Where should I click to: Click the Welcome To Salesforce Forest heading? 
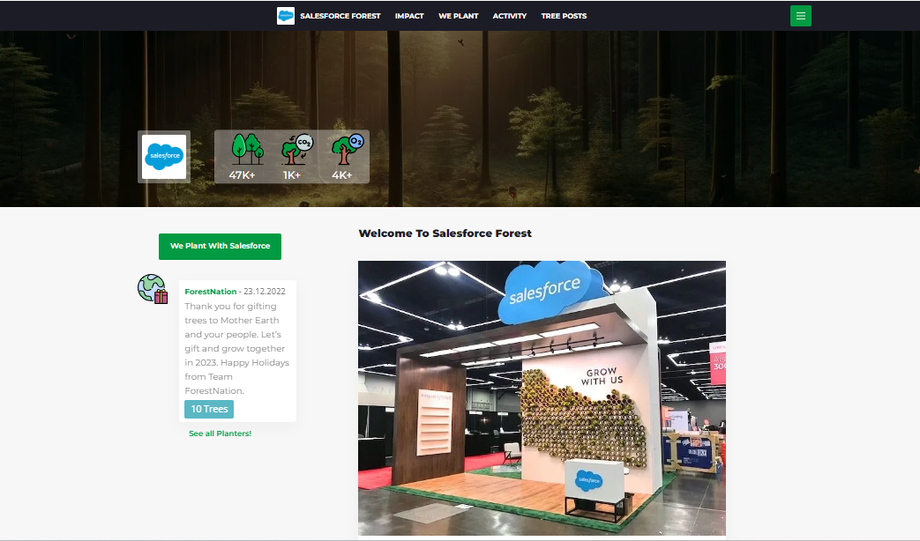click(445, 234)
